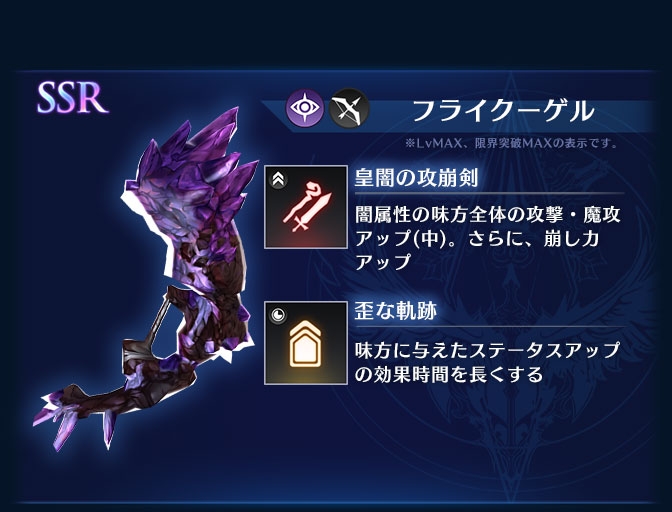Click the ※LvMAX、限界突破MAX note text
This screenshot has width=672, height=512.
coord(512,143)
